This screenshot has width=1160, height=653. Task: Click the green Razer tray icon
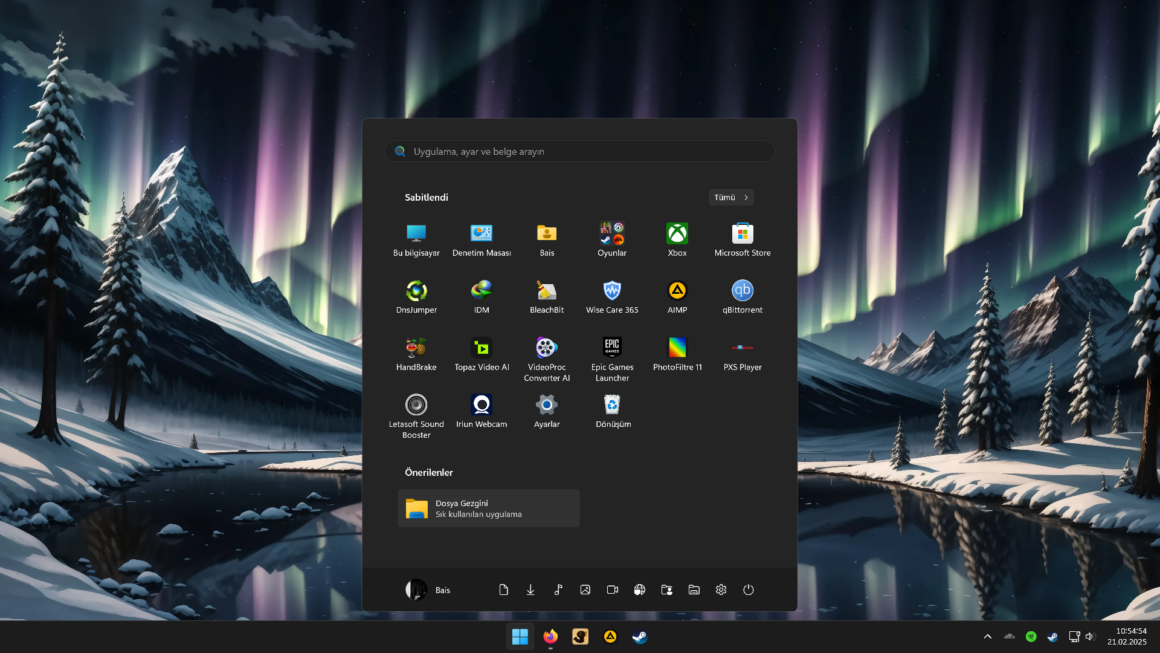[x=1031, y=637]
